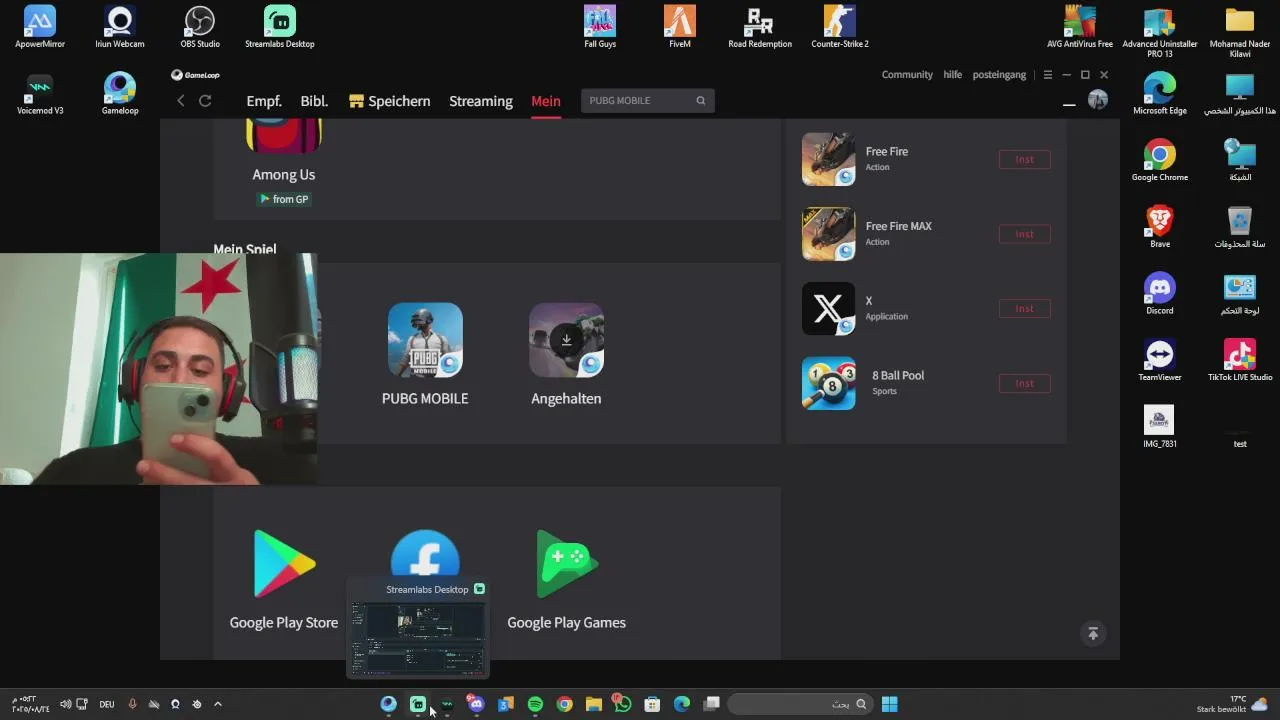Viewport: 1280px width, 720px height.
Task: Open the Gameloop hamburger menu
Action: [x=1047, y=75]
